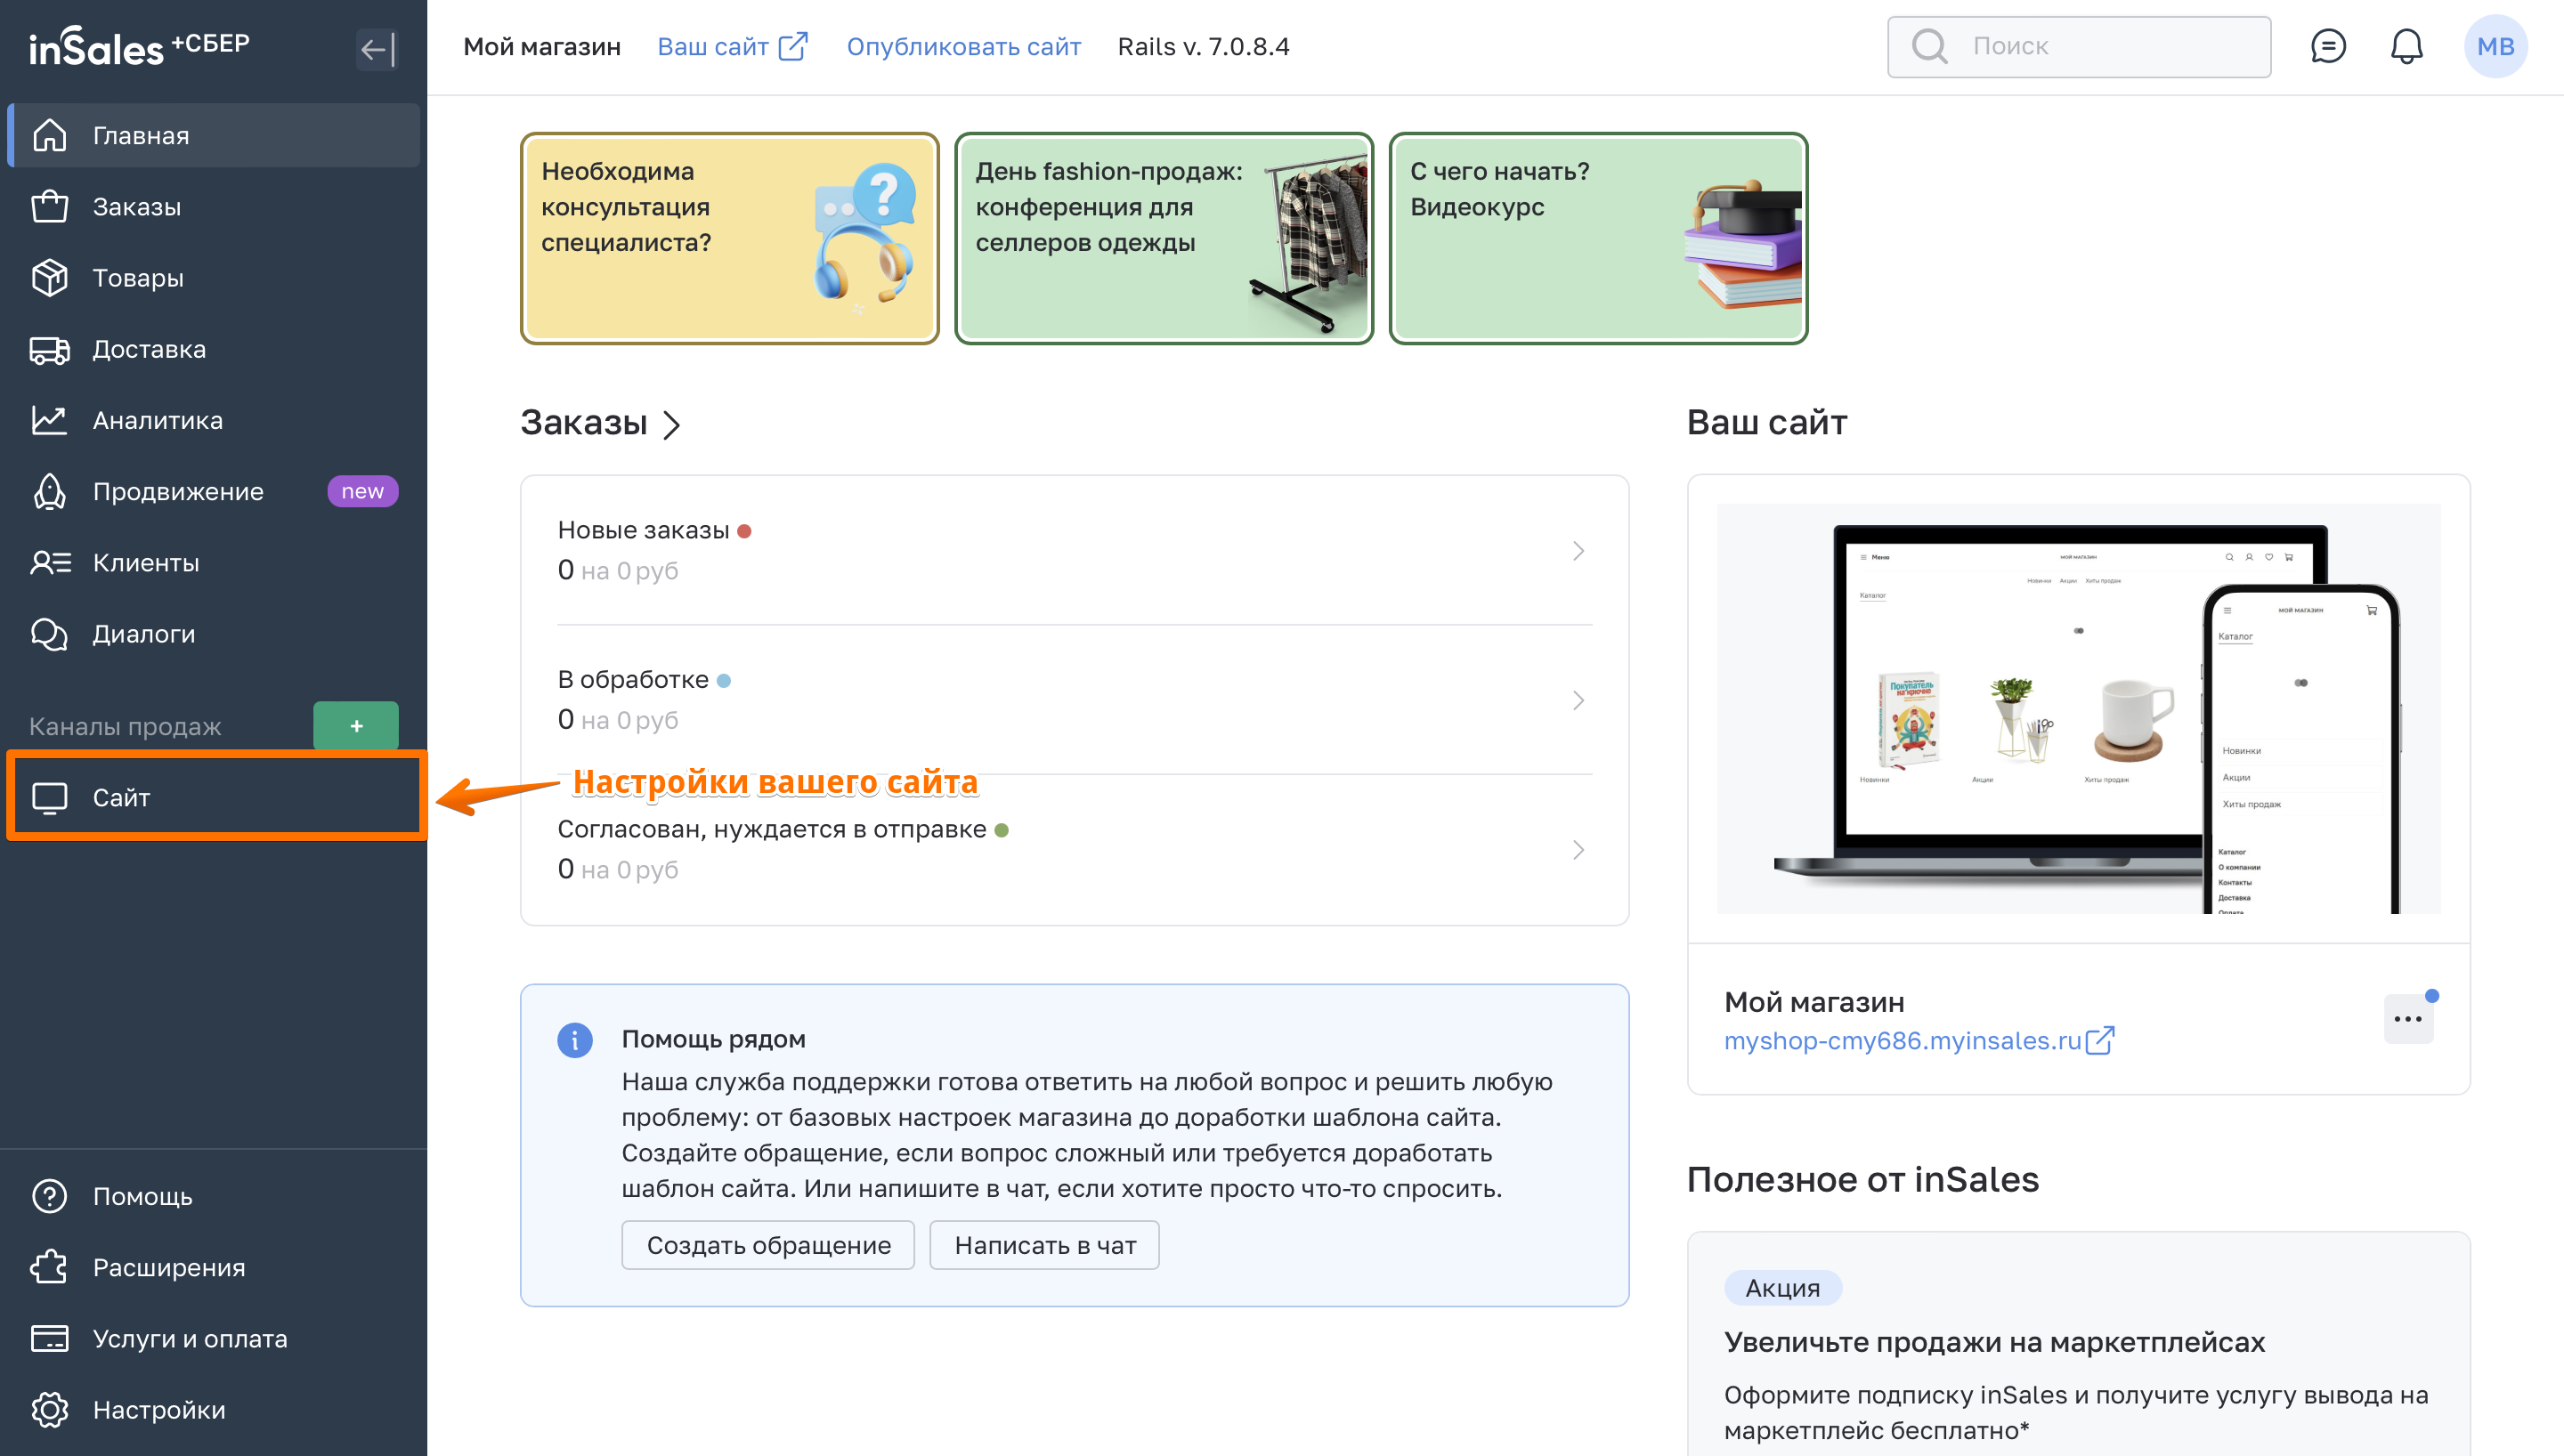Open three-dots menu for Мой магазин

(2407, 1019)
